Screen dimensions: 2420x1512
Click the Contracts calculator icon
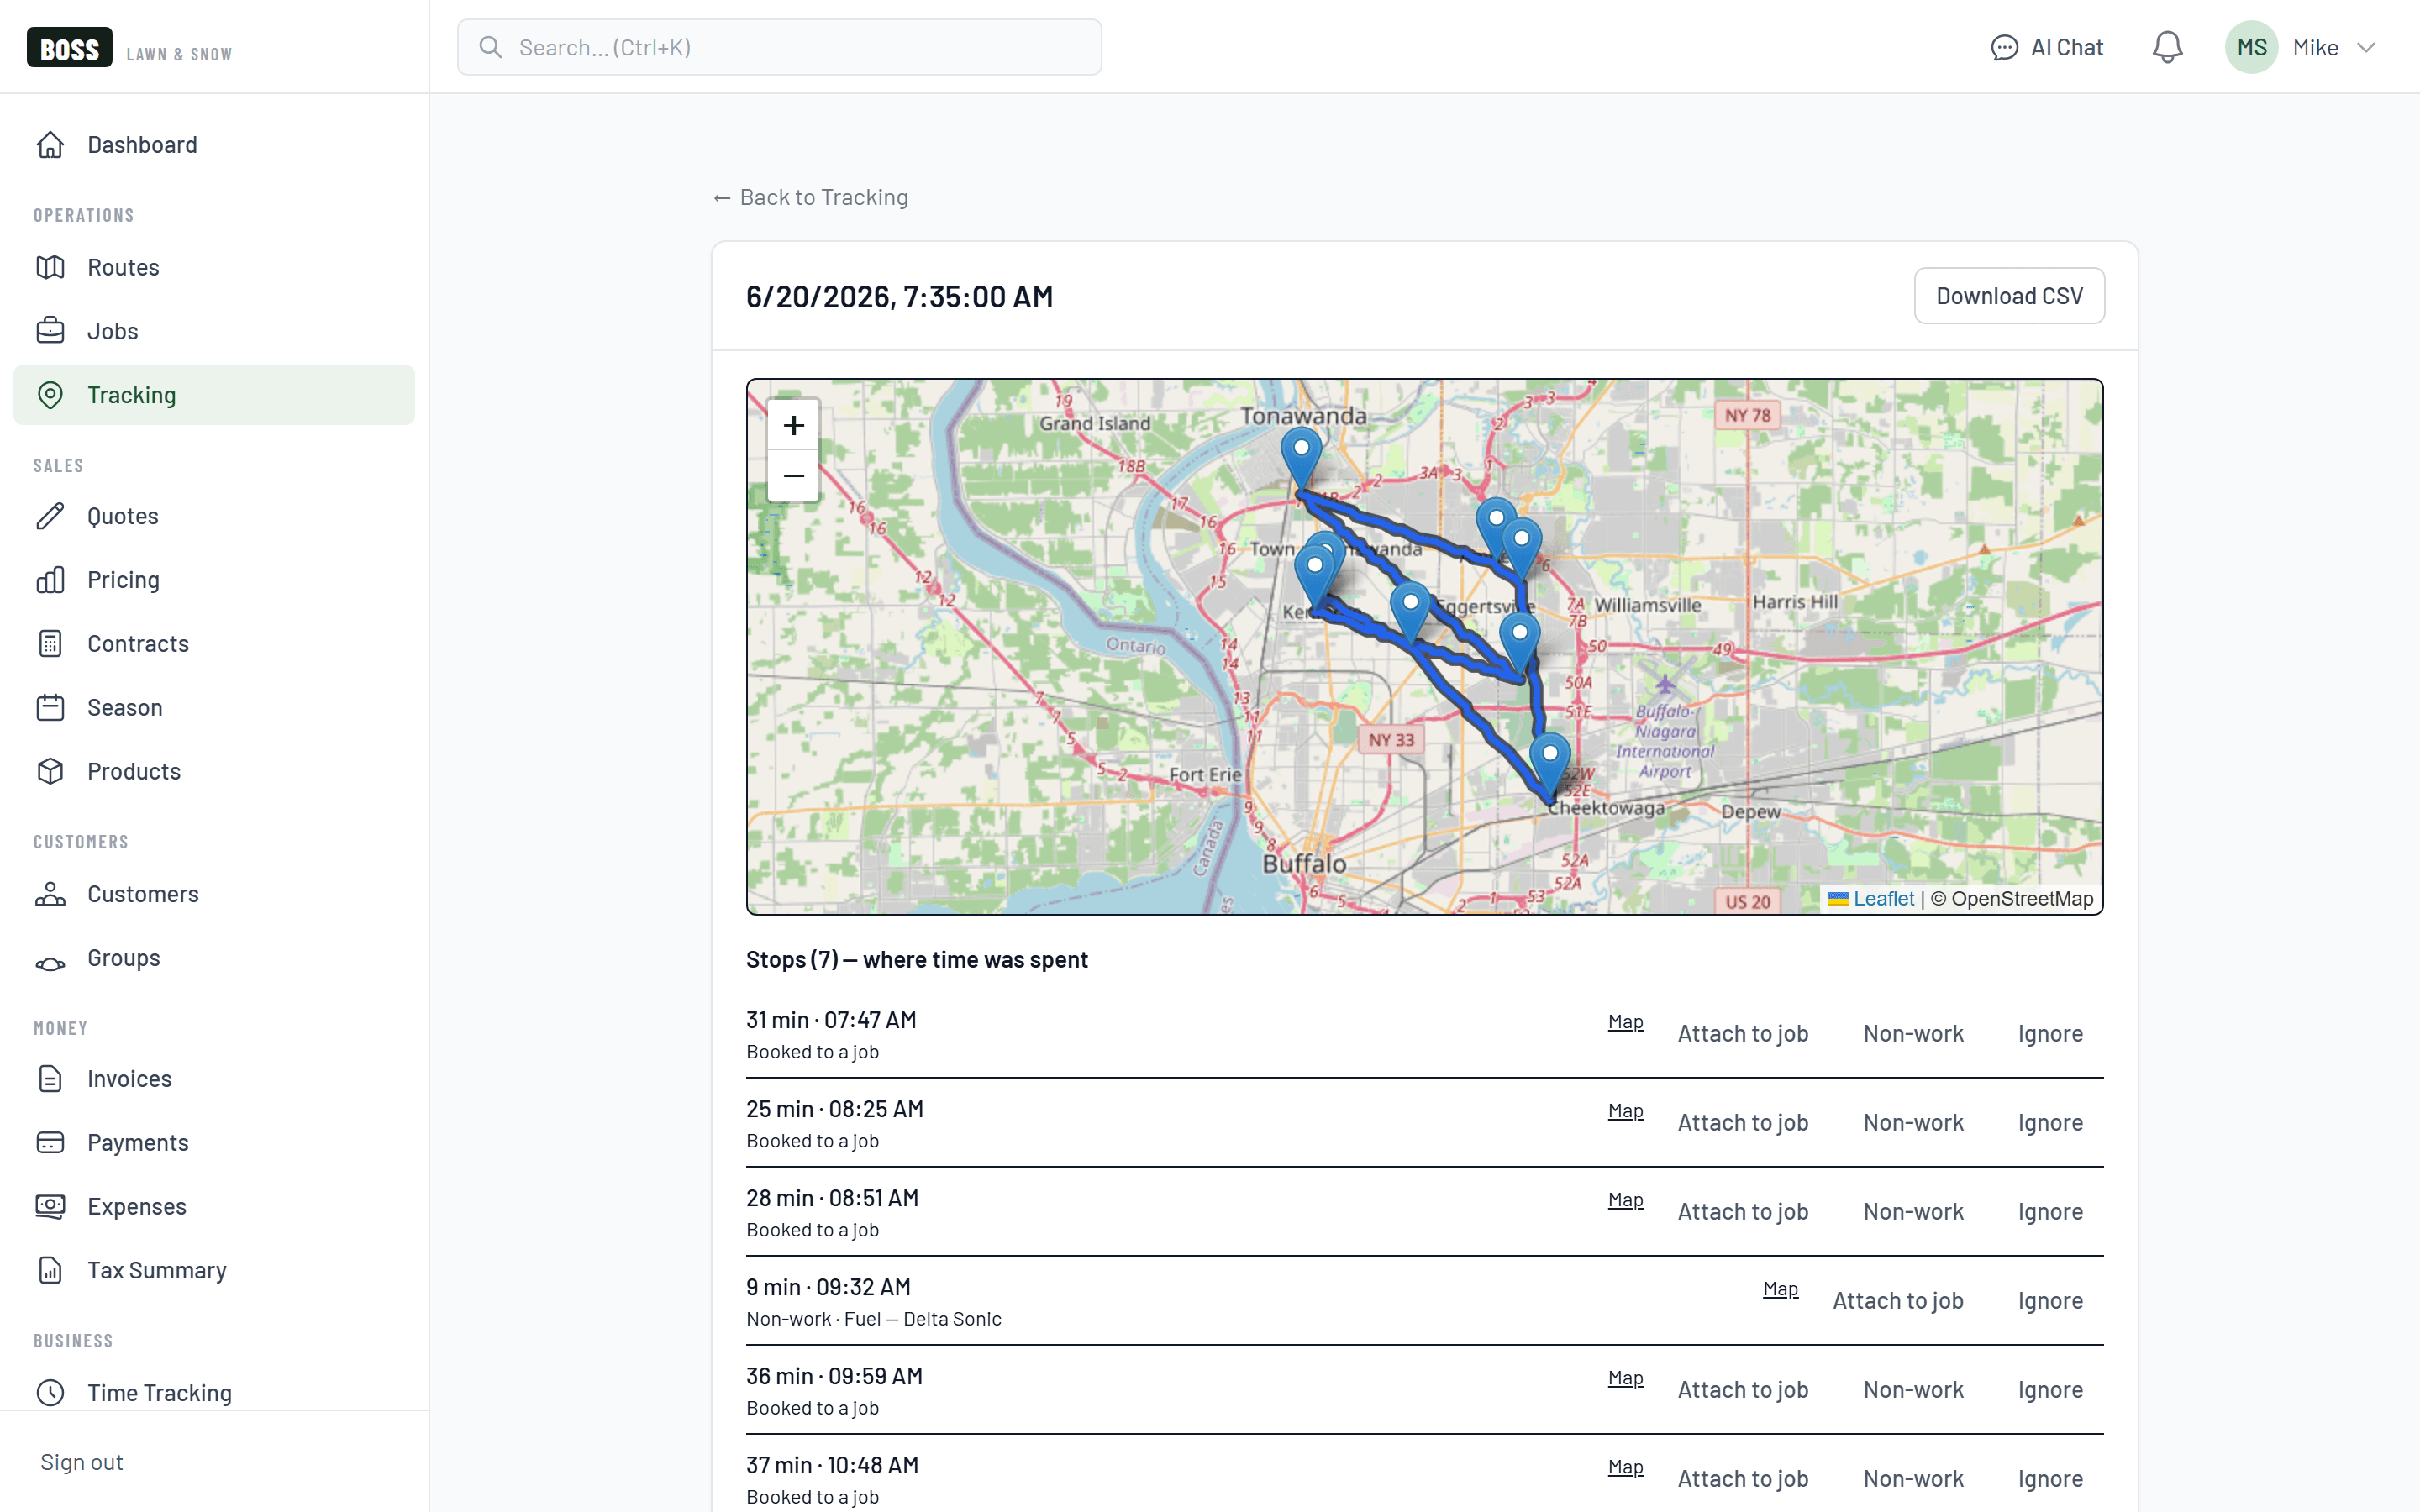(x=50, y=644)
